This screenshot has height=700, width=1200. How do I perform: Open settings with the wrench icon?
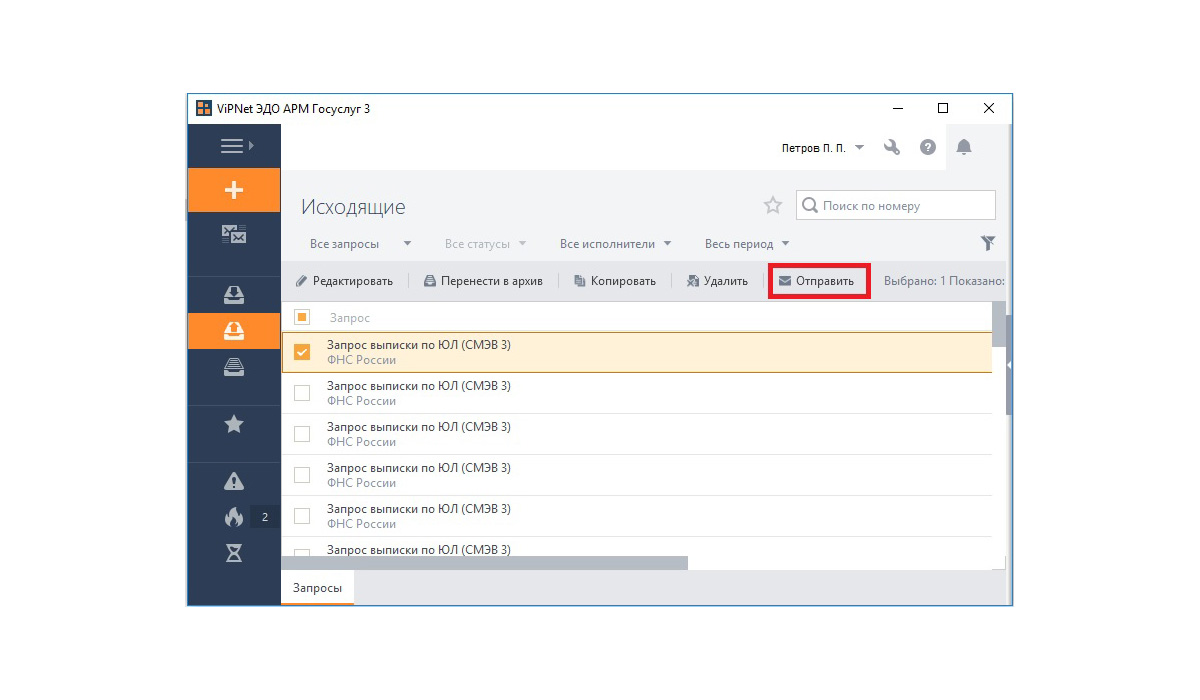[892, 147]
